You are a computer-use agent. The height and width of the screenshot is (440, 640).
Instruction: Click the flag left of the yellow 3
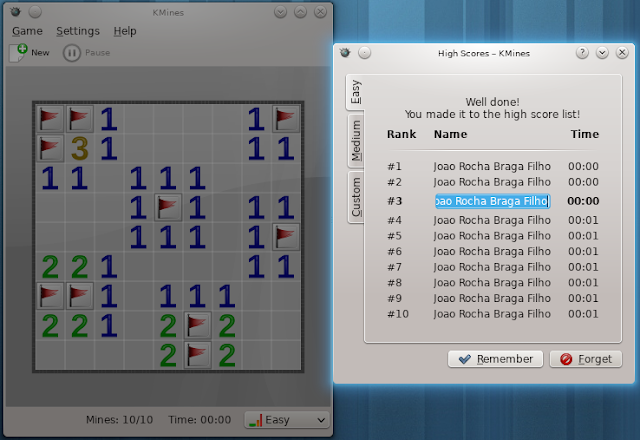tap(50, 148)
